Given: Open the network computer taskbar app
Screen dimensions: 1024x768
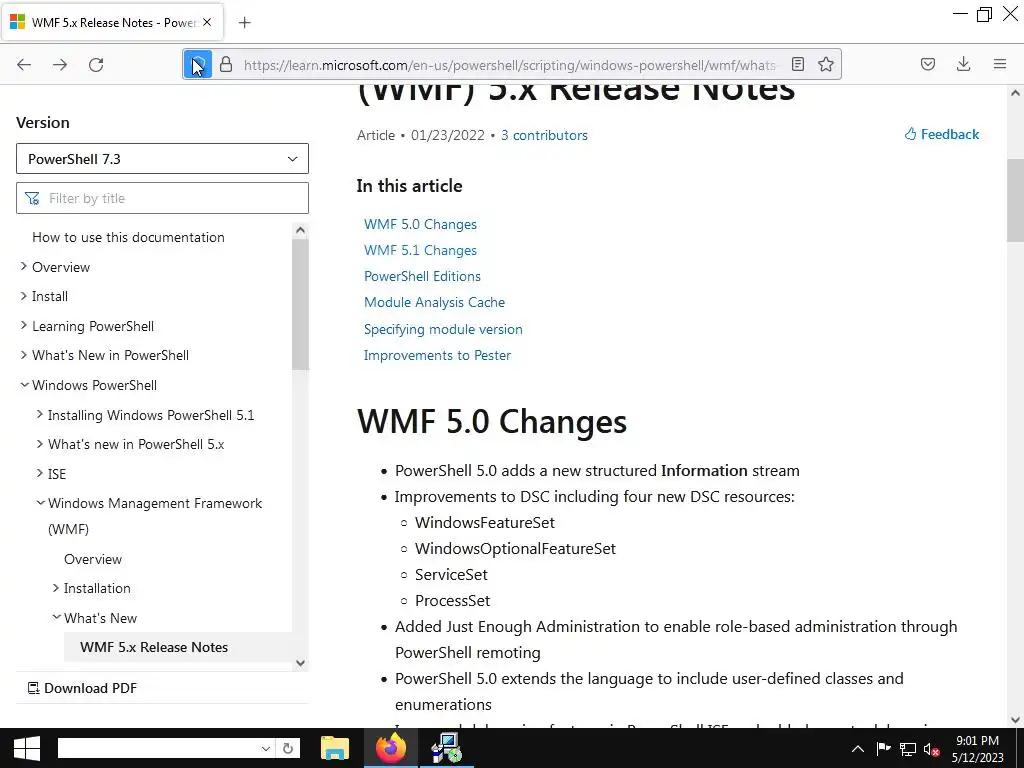Looking at the screenshot, I should (x=447, y=748).
